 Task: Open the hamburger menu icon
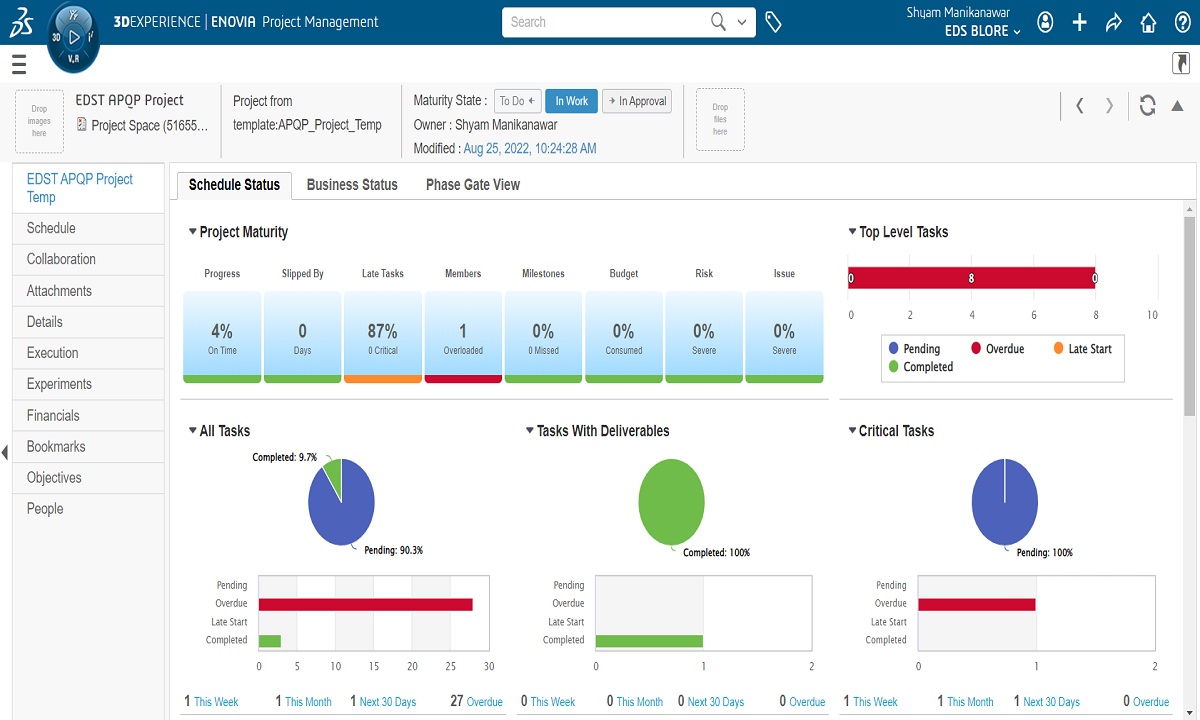click(x=19, y=65)
